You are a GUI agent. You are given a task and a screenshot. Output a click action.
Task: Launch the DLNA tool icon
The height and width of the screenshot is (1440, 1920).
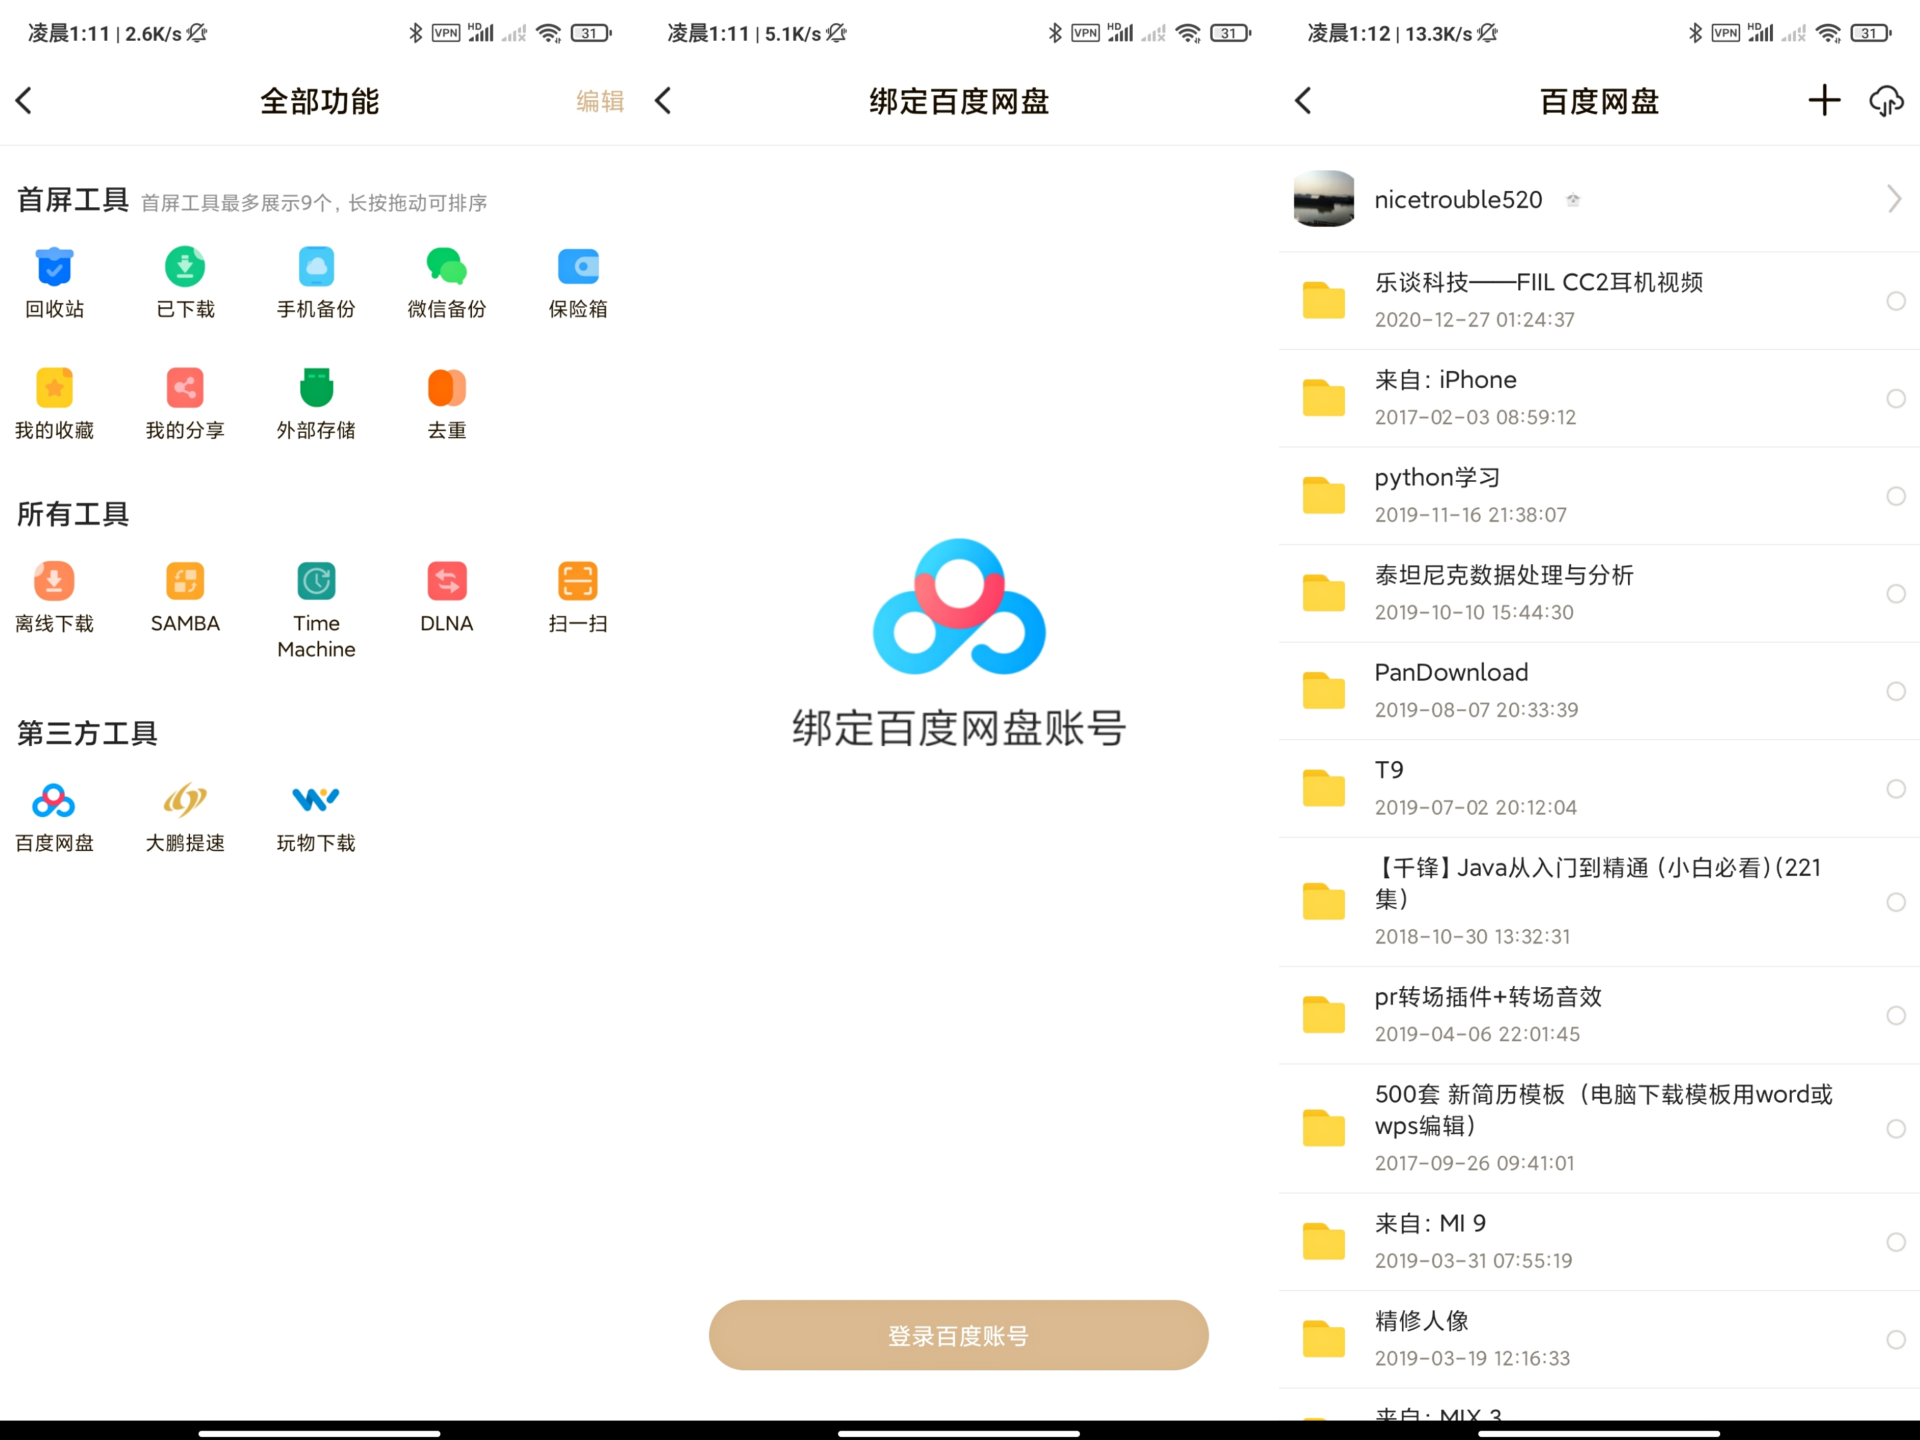click(x=446, y=583)
